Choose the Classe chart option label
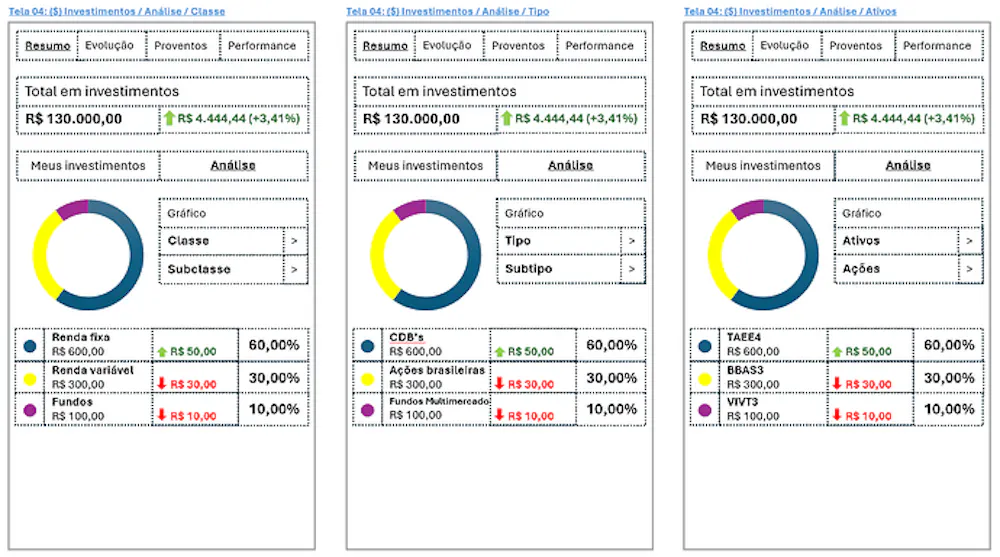The height and width of the screenshot is (557, 1000). tap(188, 241)
